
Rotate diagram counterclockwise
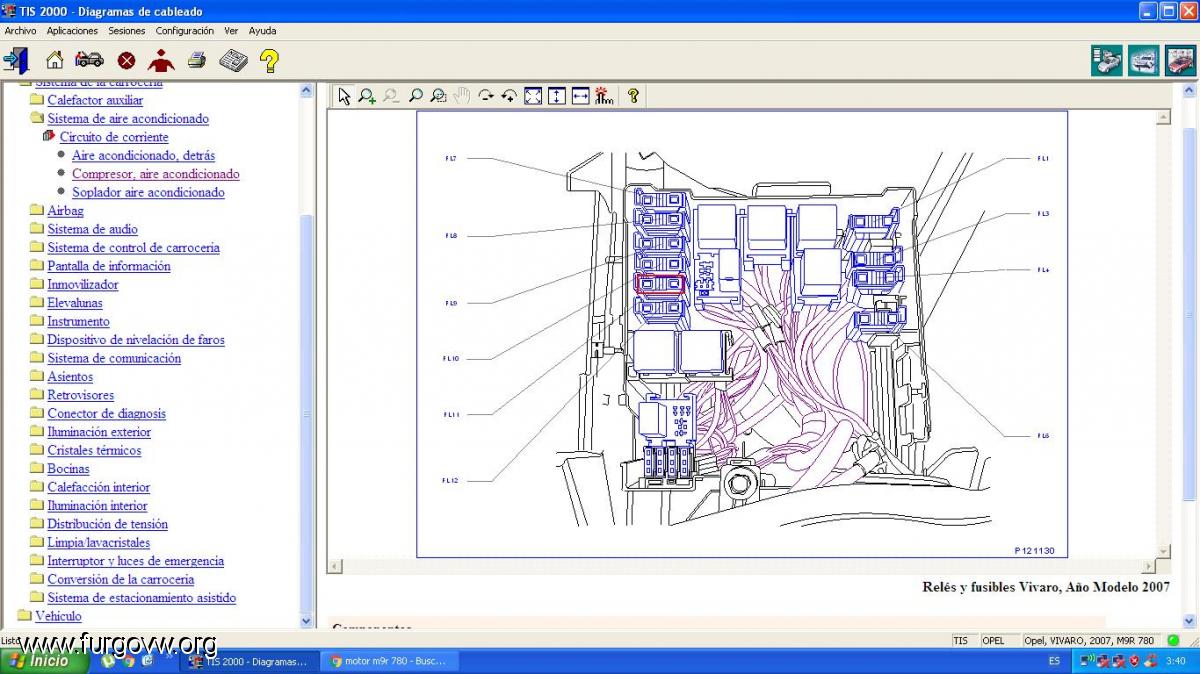[509, 96]
